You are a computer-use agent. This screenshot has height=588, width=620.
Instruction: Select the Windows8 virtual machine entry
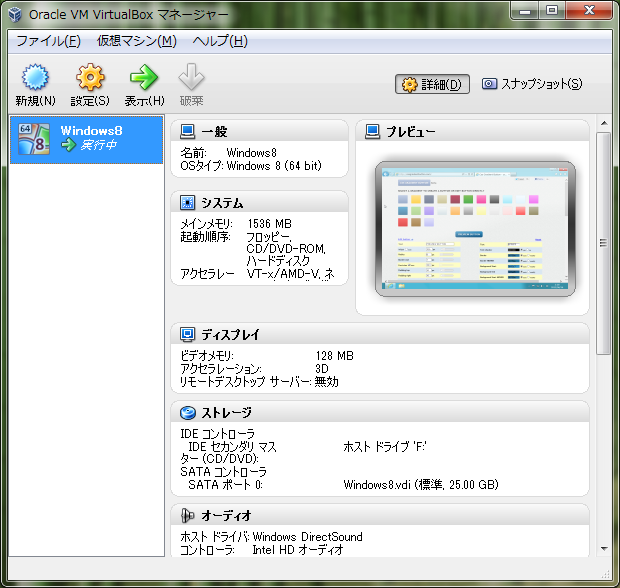point(86,139)
